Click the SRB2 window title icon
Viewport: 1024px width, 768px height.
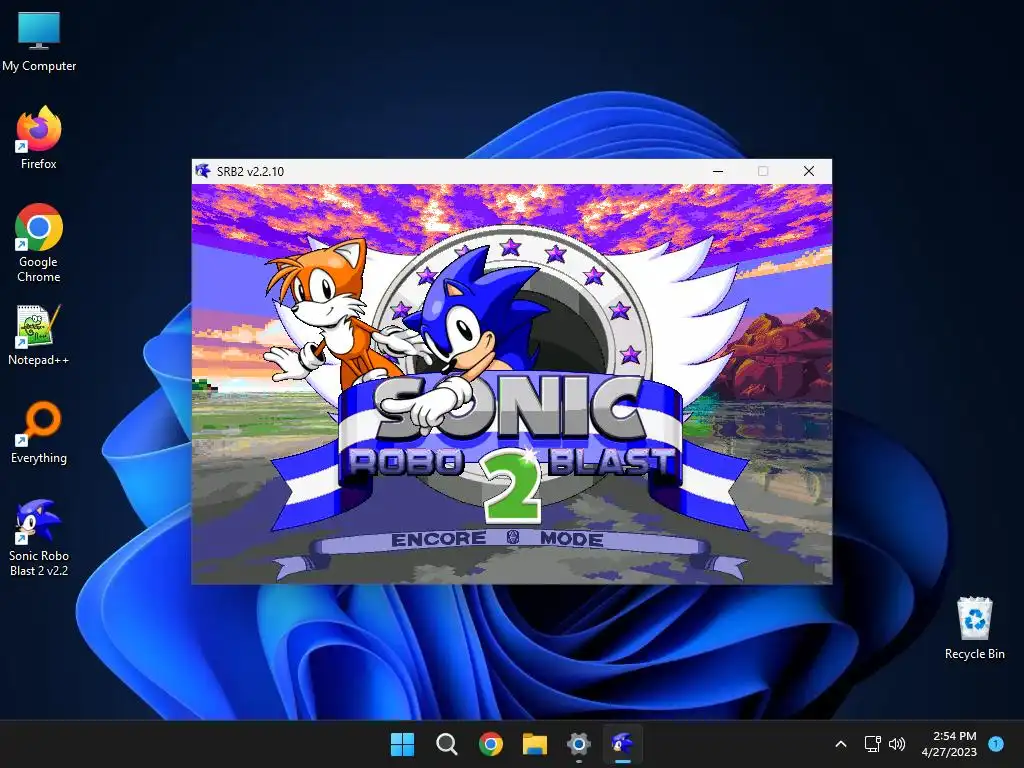pos(203,171)
